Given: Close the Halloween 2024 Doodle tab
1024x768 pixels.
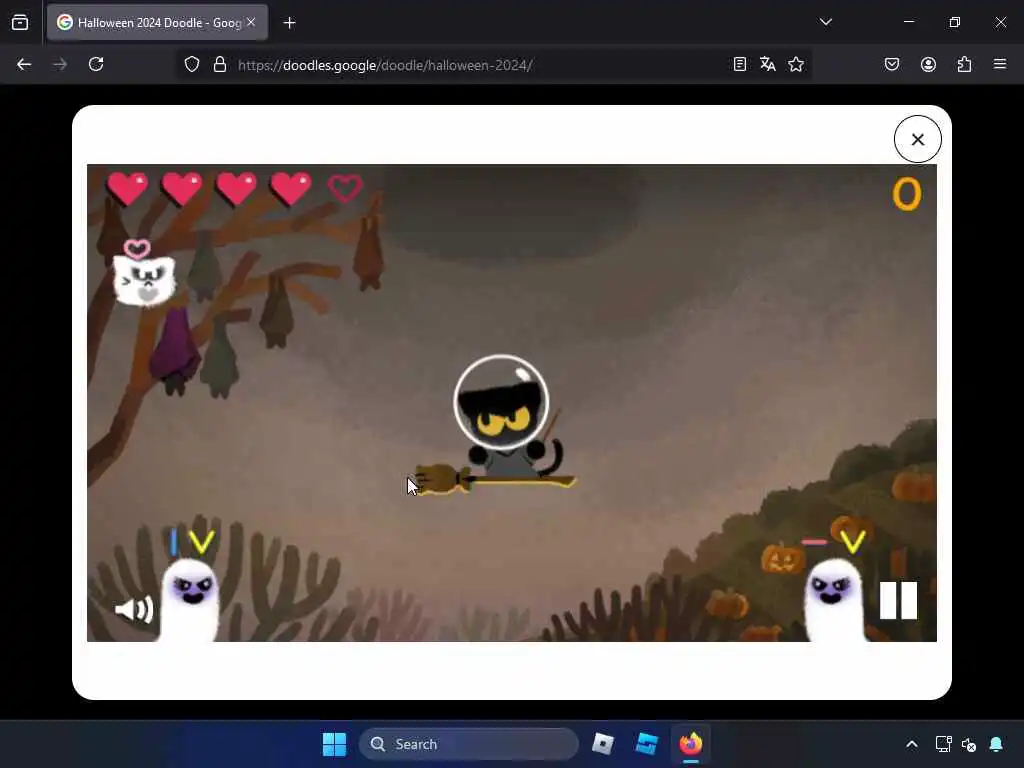Looking at the screenshot, I should tap(251, 22).
